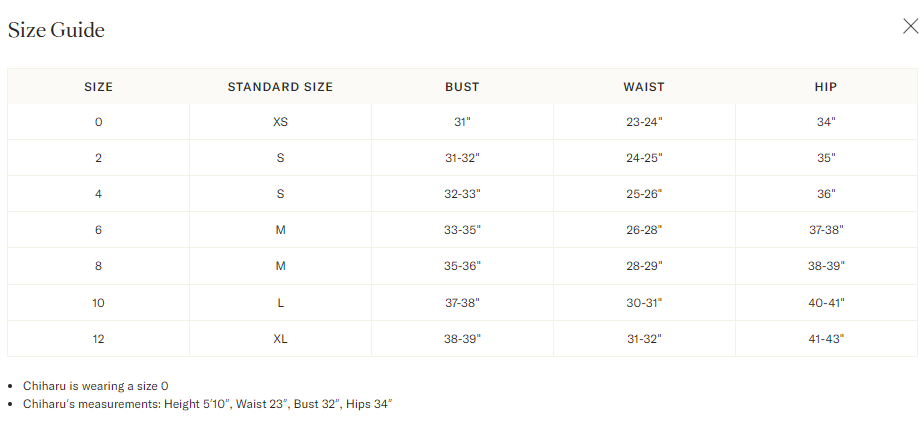921x447 pixels.
Task: Click the WAIST column header
Action: point(644,87)
